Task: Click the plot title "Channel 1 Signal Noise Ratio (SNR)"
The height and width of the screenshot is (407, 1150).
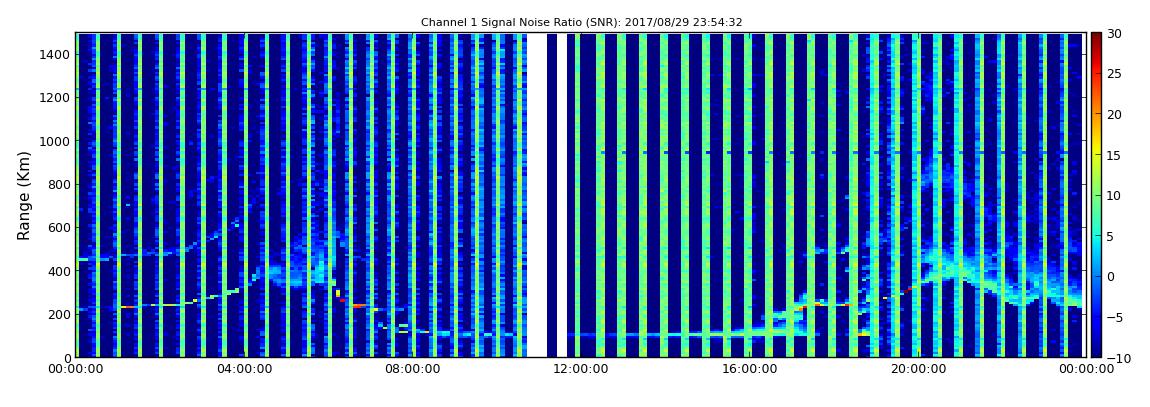Action: 521,23
